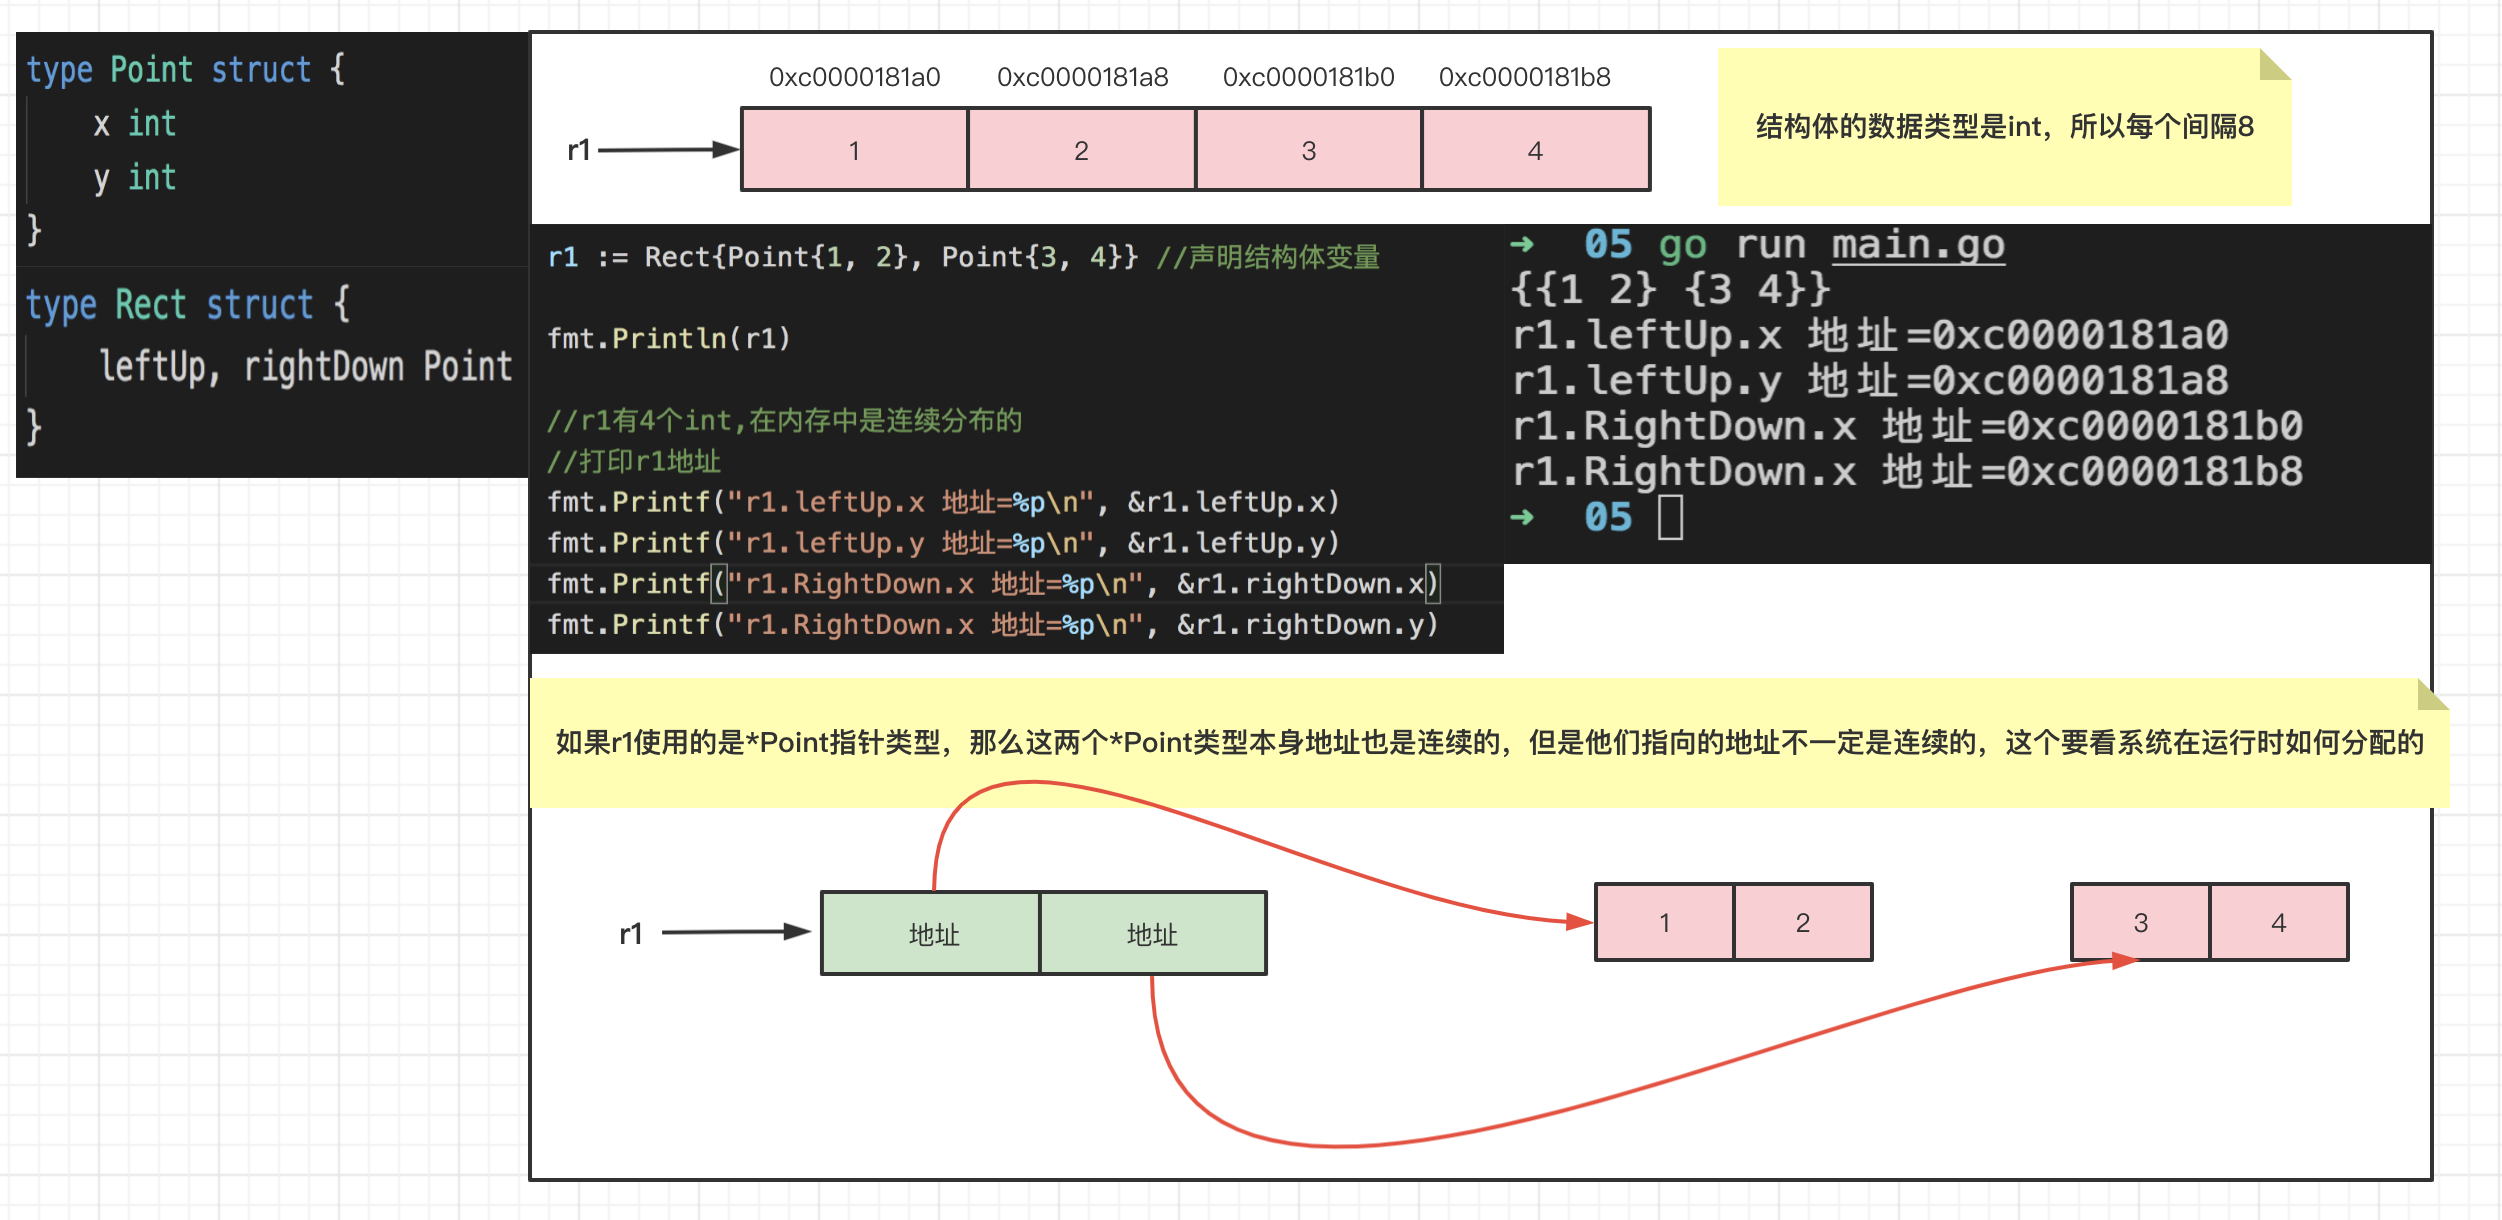Select the yellow sticky note about int spacing 8
This screenshot has width=2502, height=1220.
[2003, 127]
